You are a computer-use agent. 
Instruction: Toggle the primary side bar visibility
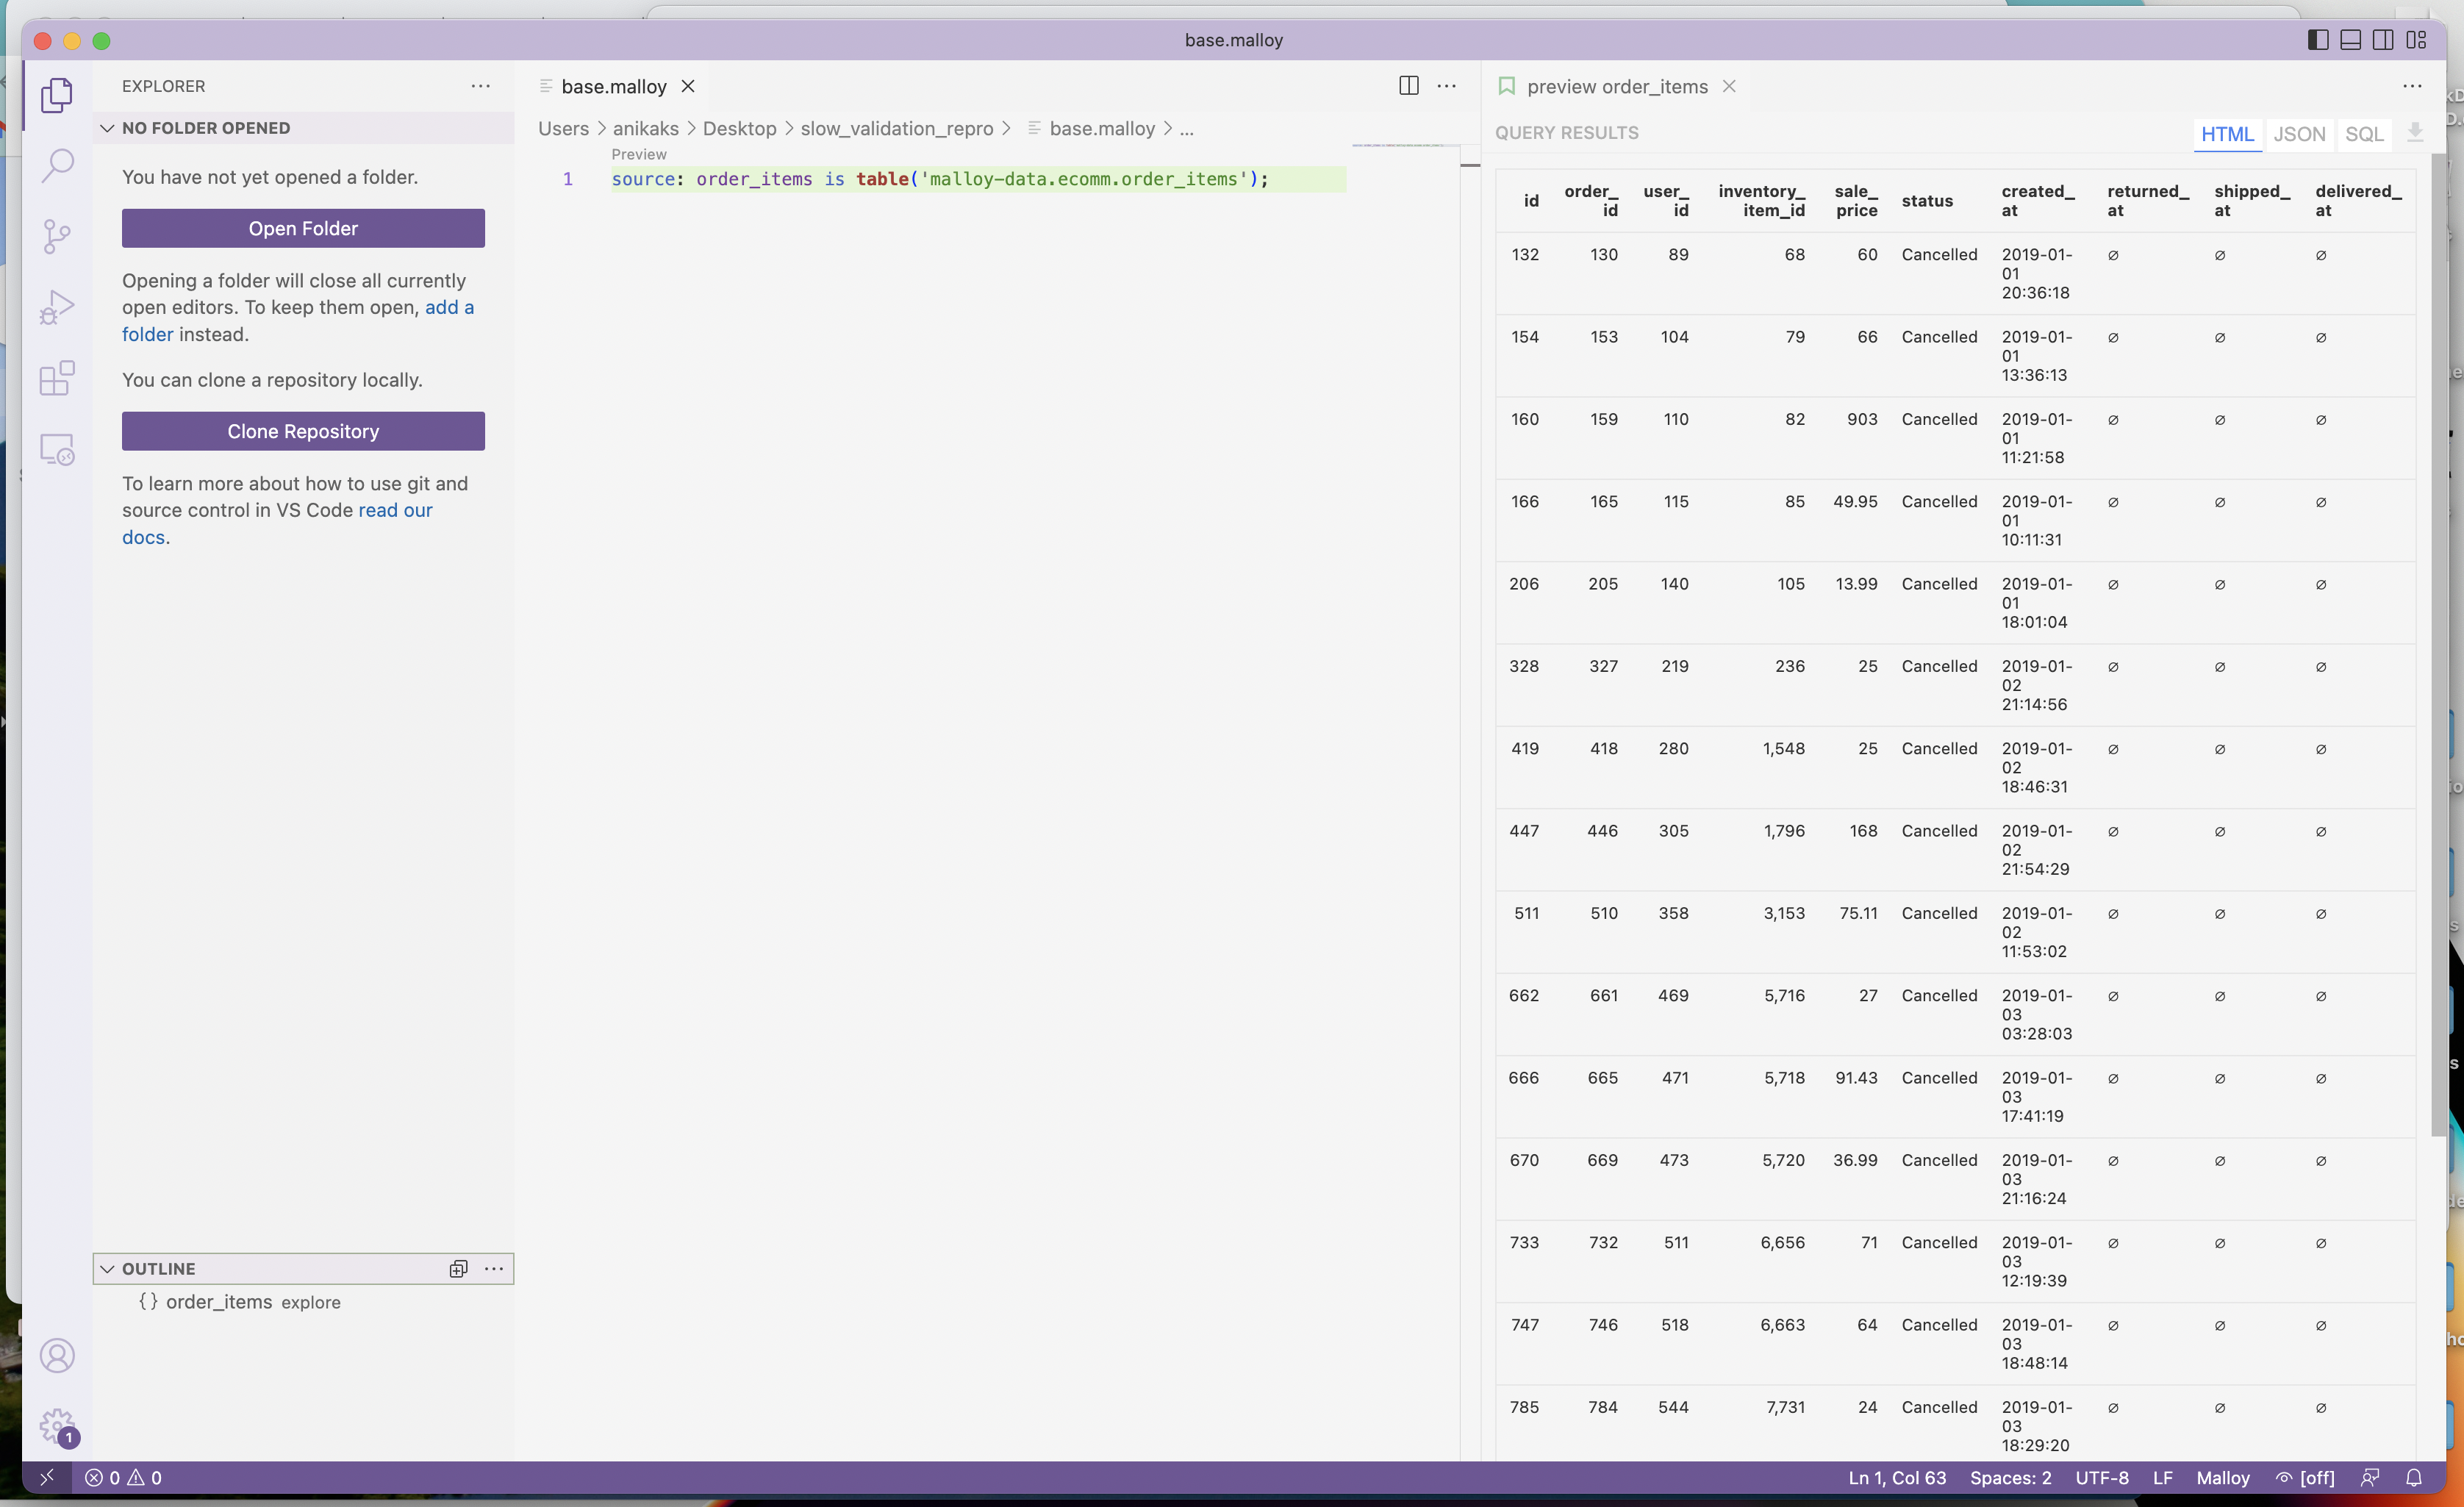coord(2316,40)
